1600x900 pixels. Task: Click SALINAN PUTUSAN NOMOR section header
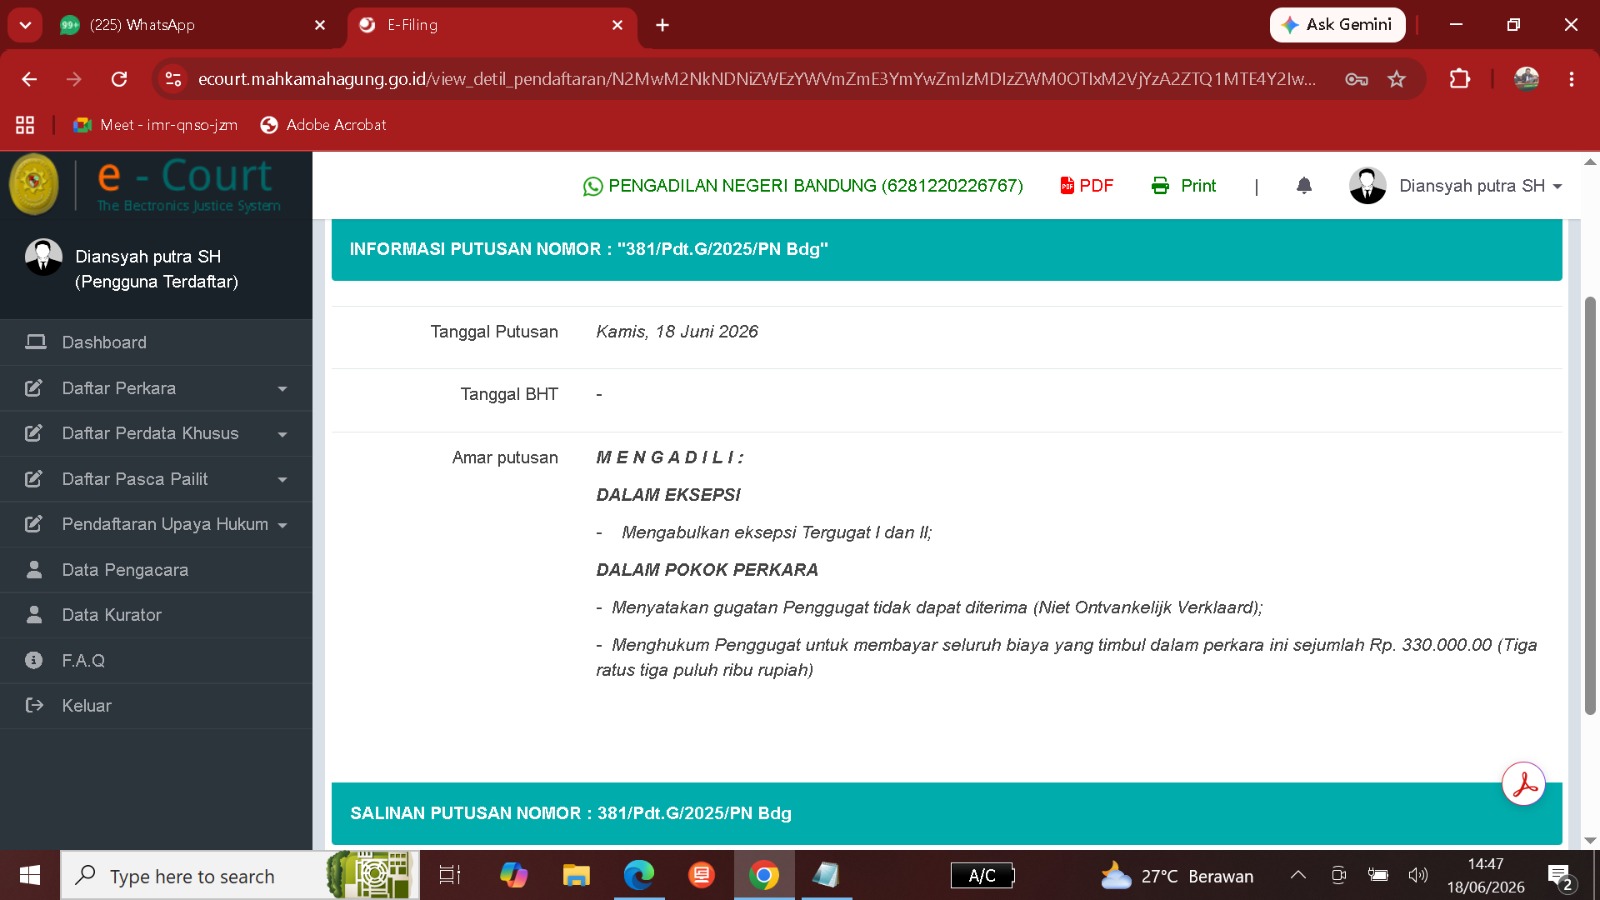[x=947, y=813]
